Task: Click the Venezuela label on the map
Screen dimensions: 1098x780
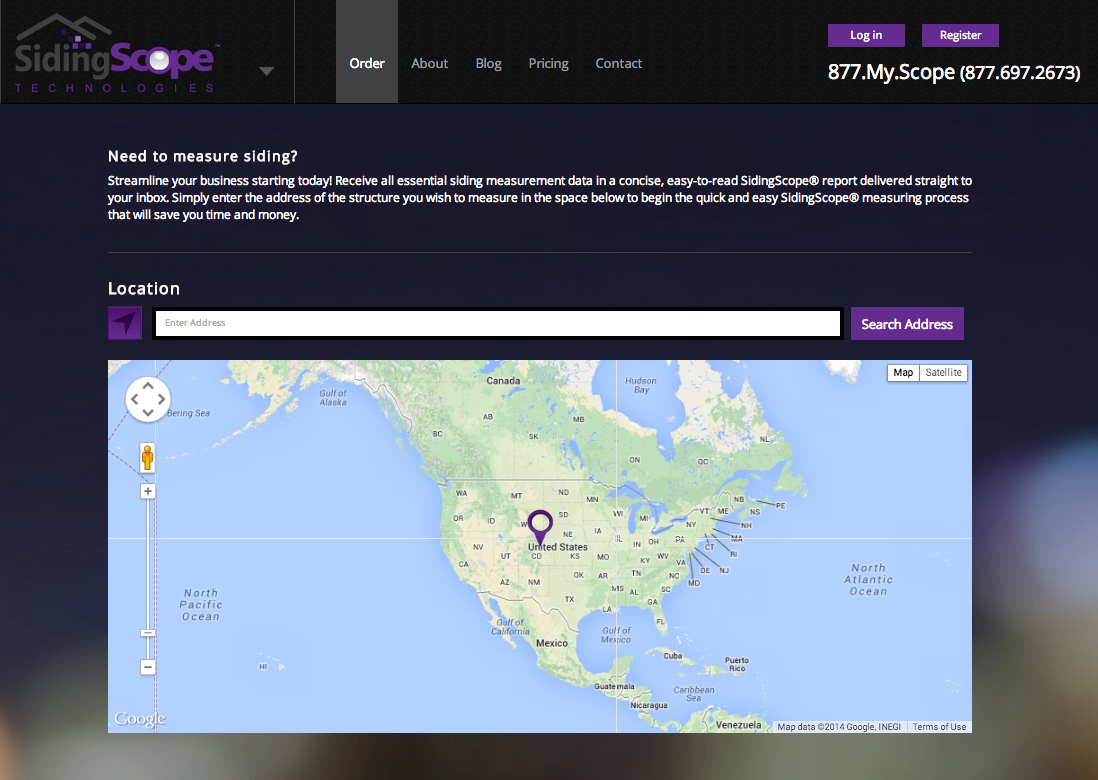Action: 738,725
